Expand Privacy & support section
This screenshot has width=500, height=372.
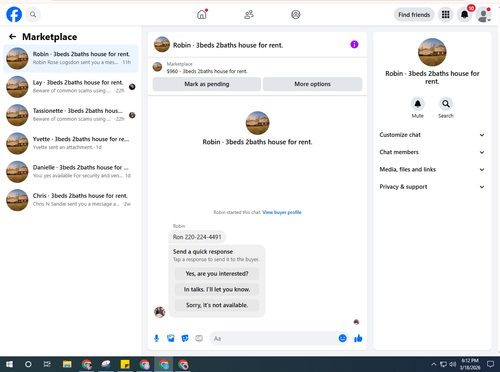coord(432,187)
